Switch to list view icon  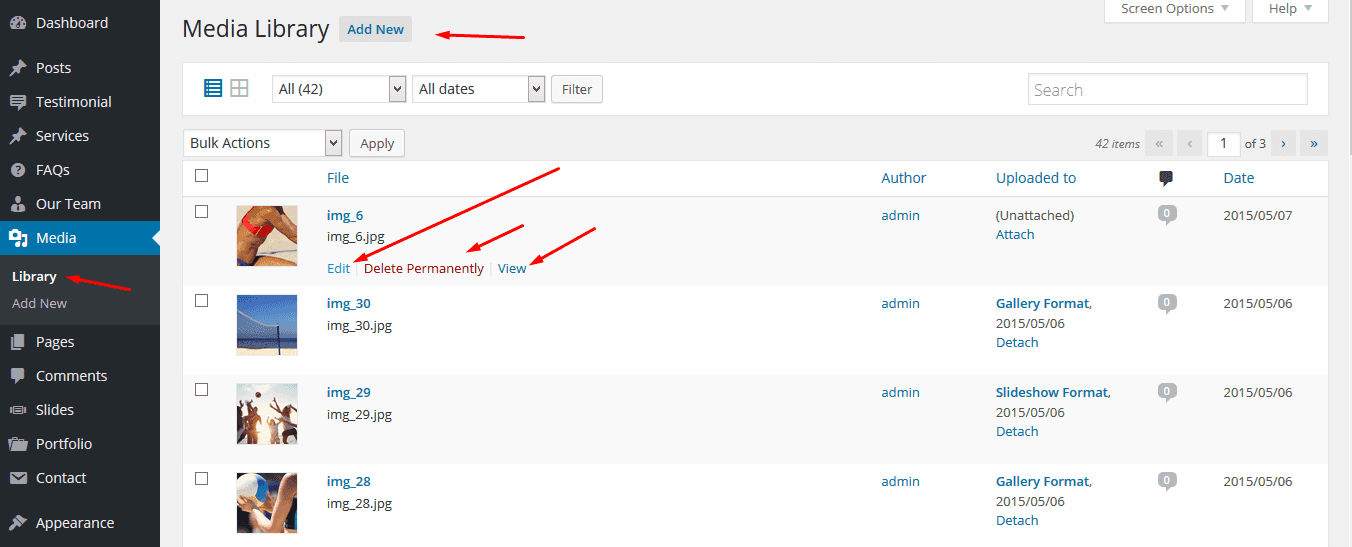[213, 88]
